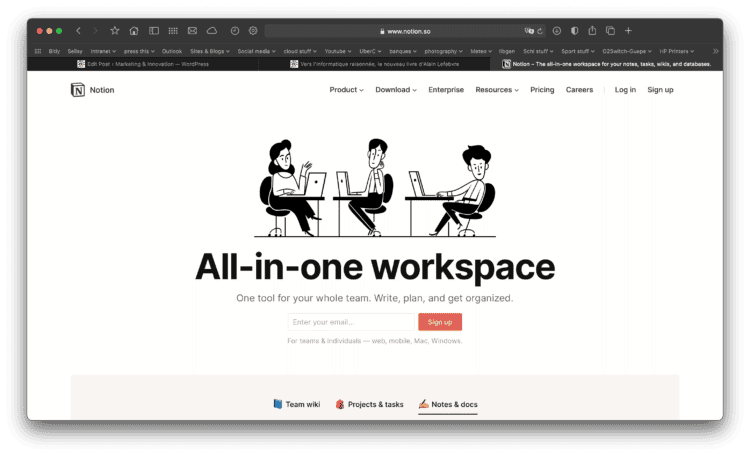Click the Projects & tasks red icon
The width and height of the screenshot is (750, 456).
340,404
